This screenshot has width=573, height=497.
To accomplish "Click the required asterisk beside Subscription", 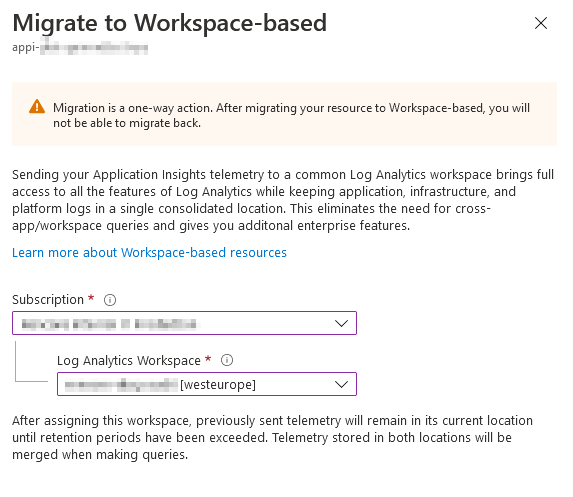I will (x=91, y=298).
